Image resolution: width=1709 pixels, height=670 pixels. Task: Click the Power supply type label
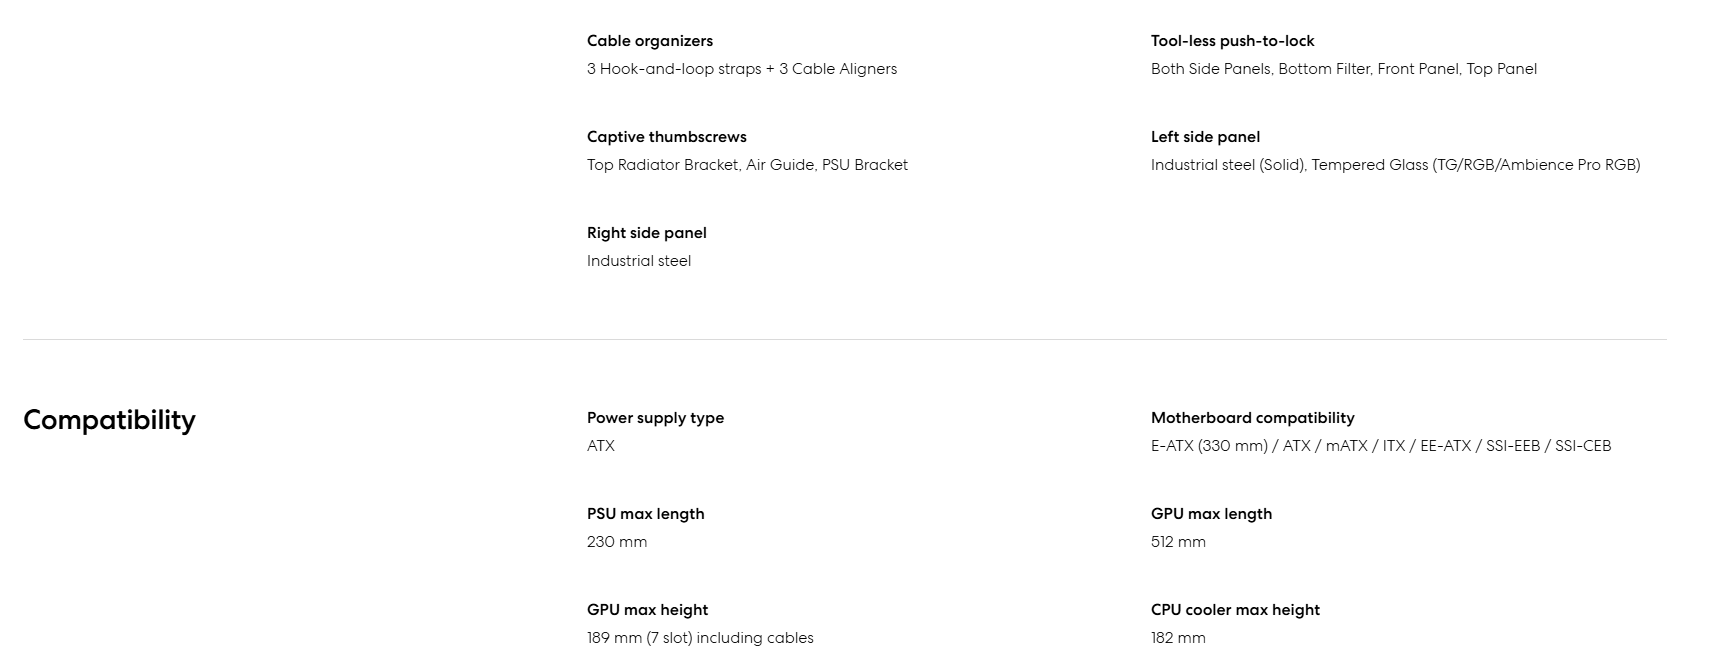(655, 418)
